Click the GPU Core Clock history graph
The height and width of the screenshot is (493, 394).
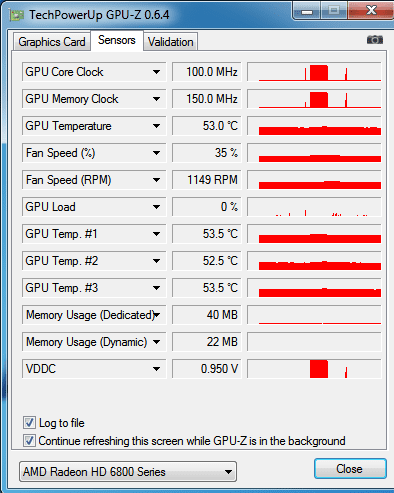coord(314,72)
